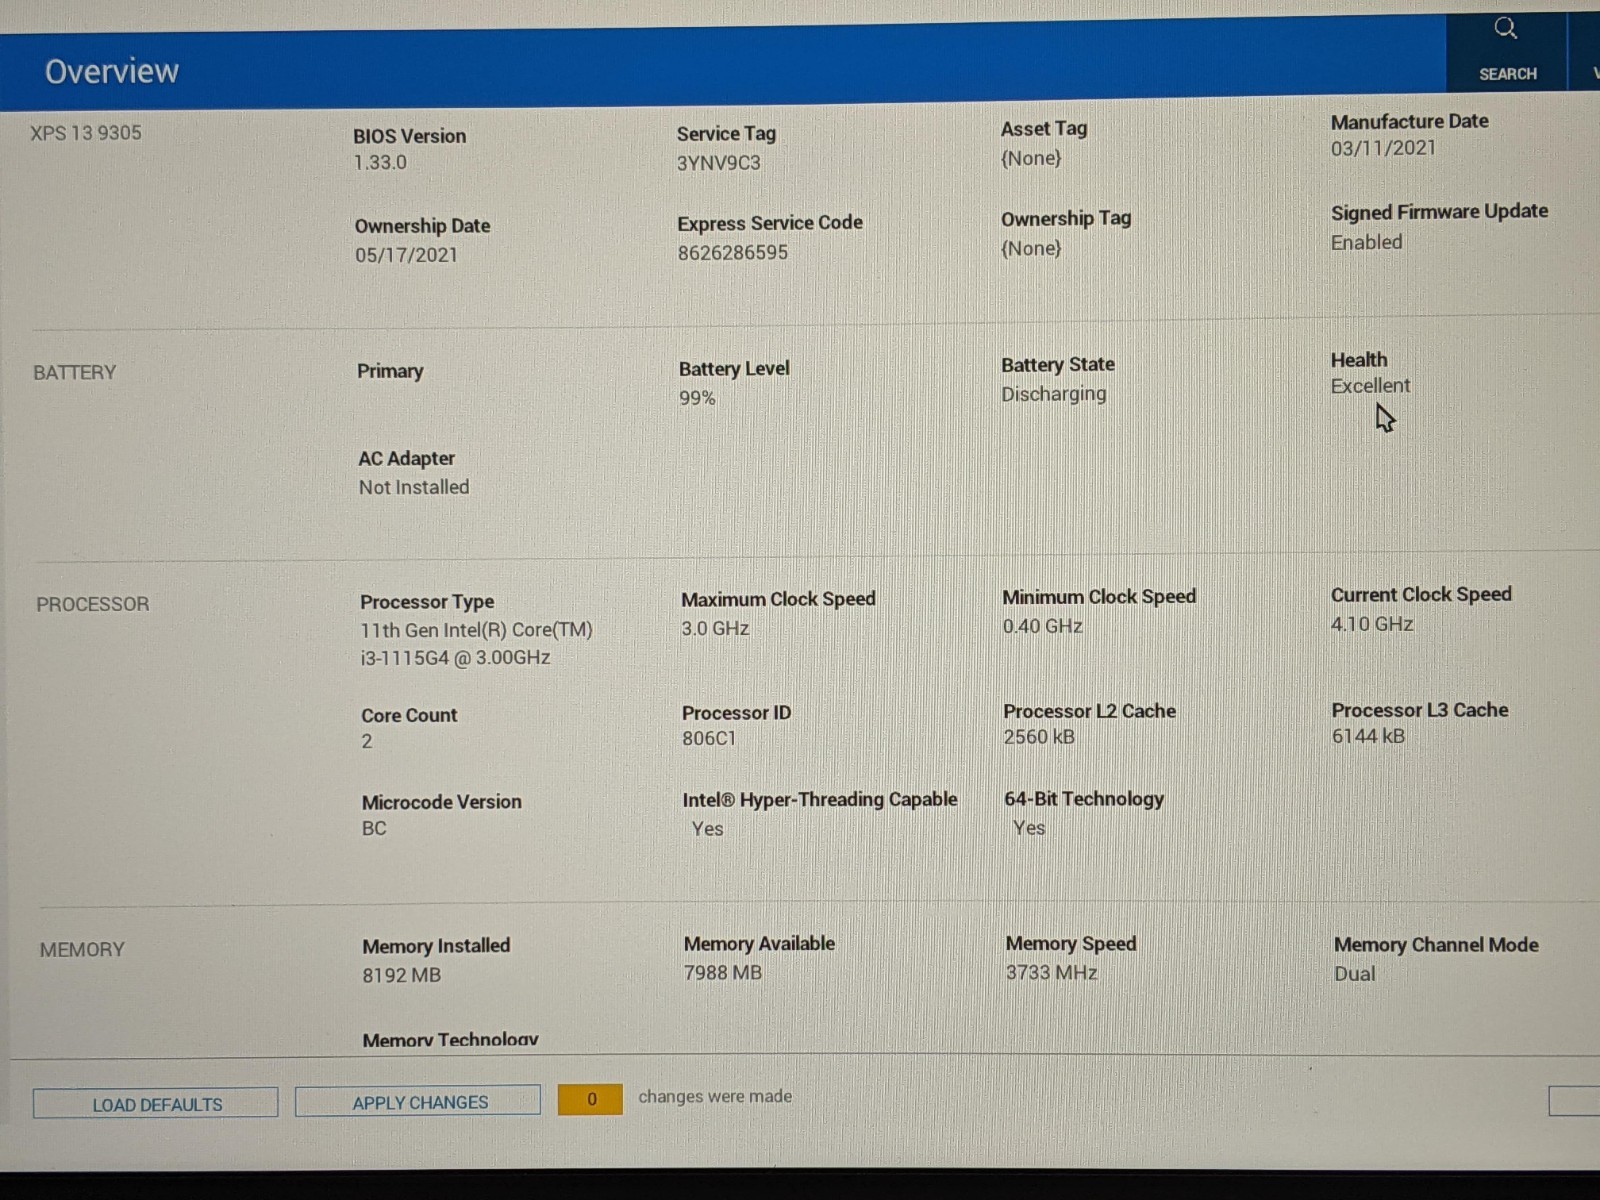Click the 'Ownership Tag' label
Viewport: 1600px width, 1200px height.
(x=1066, y=219)
